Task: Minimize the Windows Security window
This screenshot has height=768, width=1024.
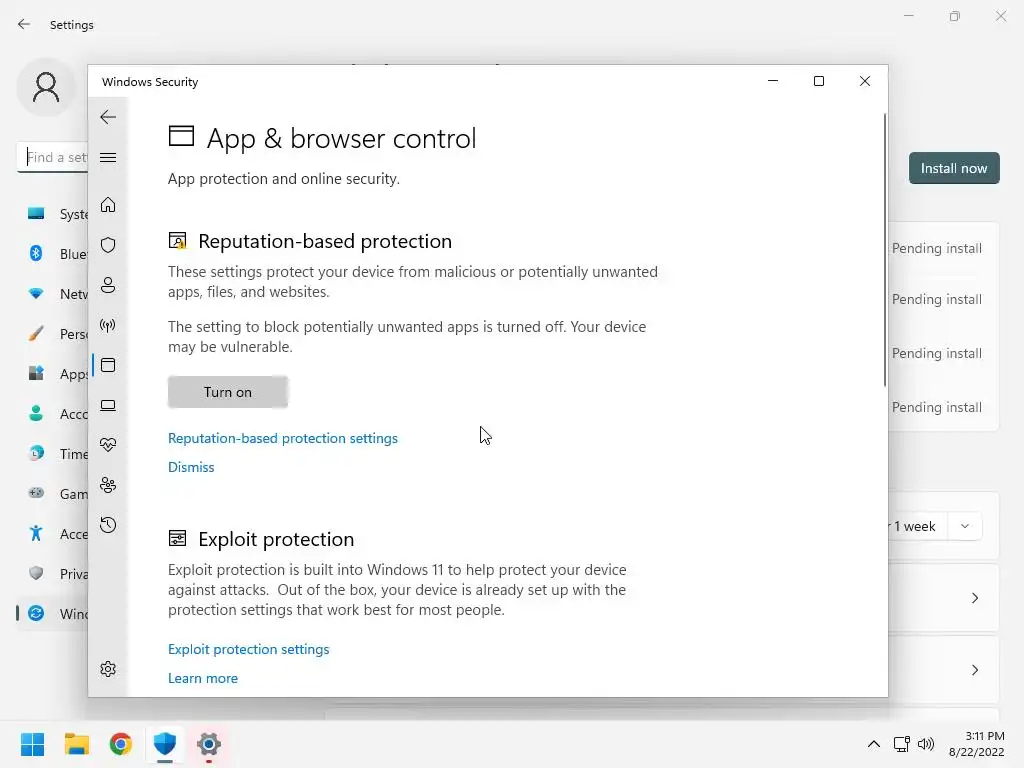Action: [x=773, y=81]
